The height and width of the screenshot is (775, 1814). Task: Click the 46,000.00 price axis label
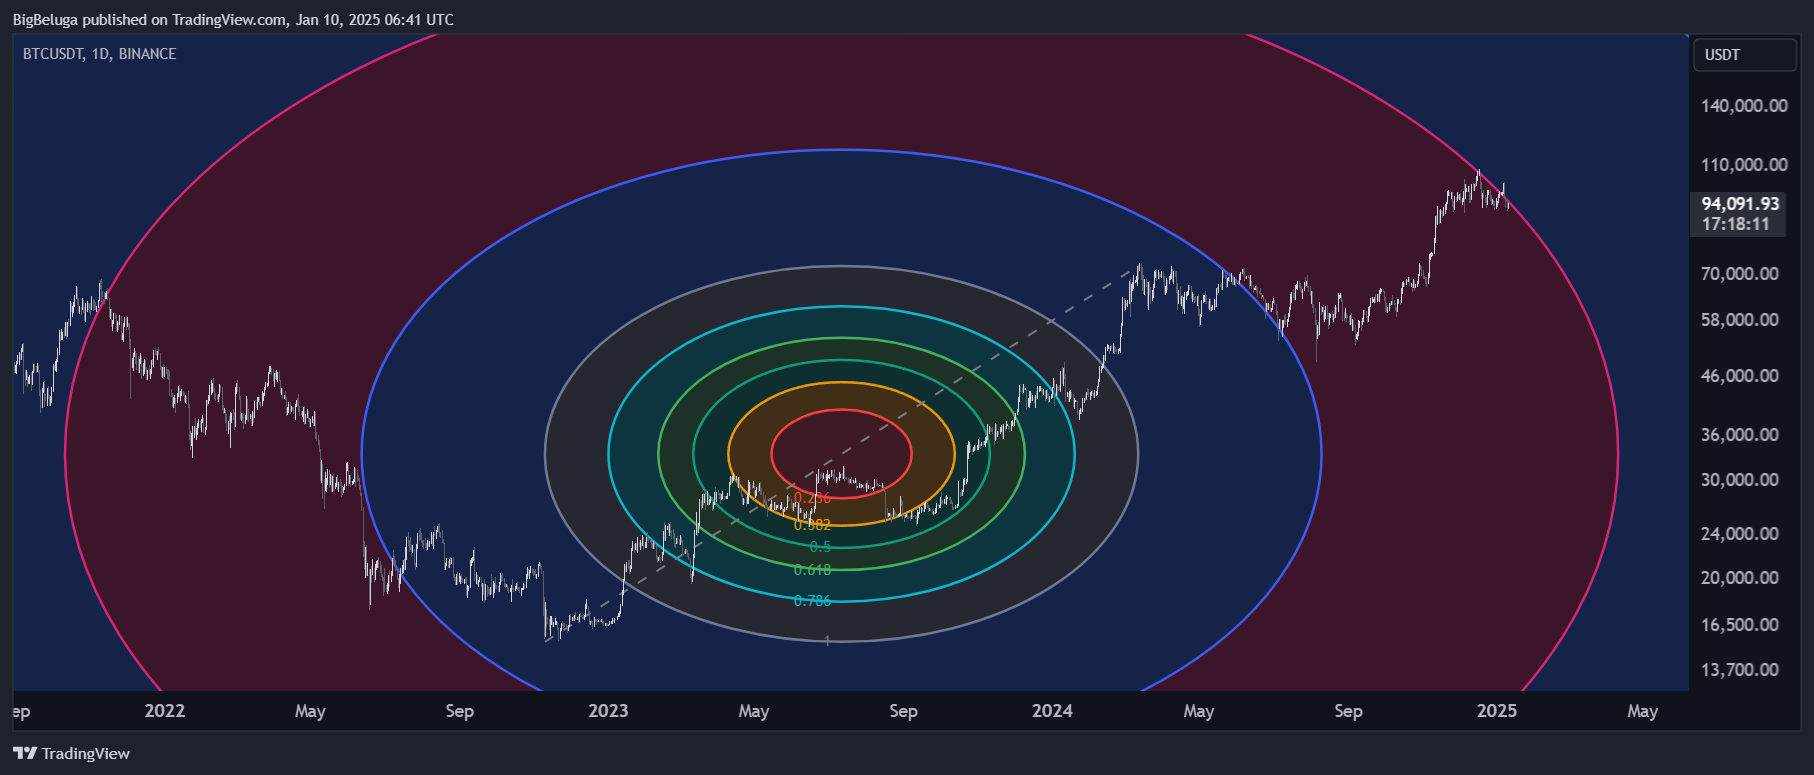(1740, 376)
